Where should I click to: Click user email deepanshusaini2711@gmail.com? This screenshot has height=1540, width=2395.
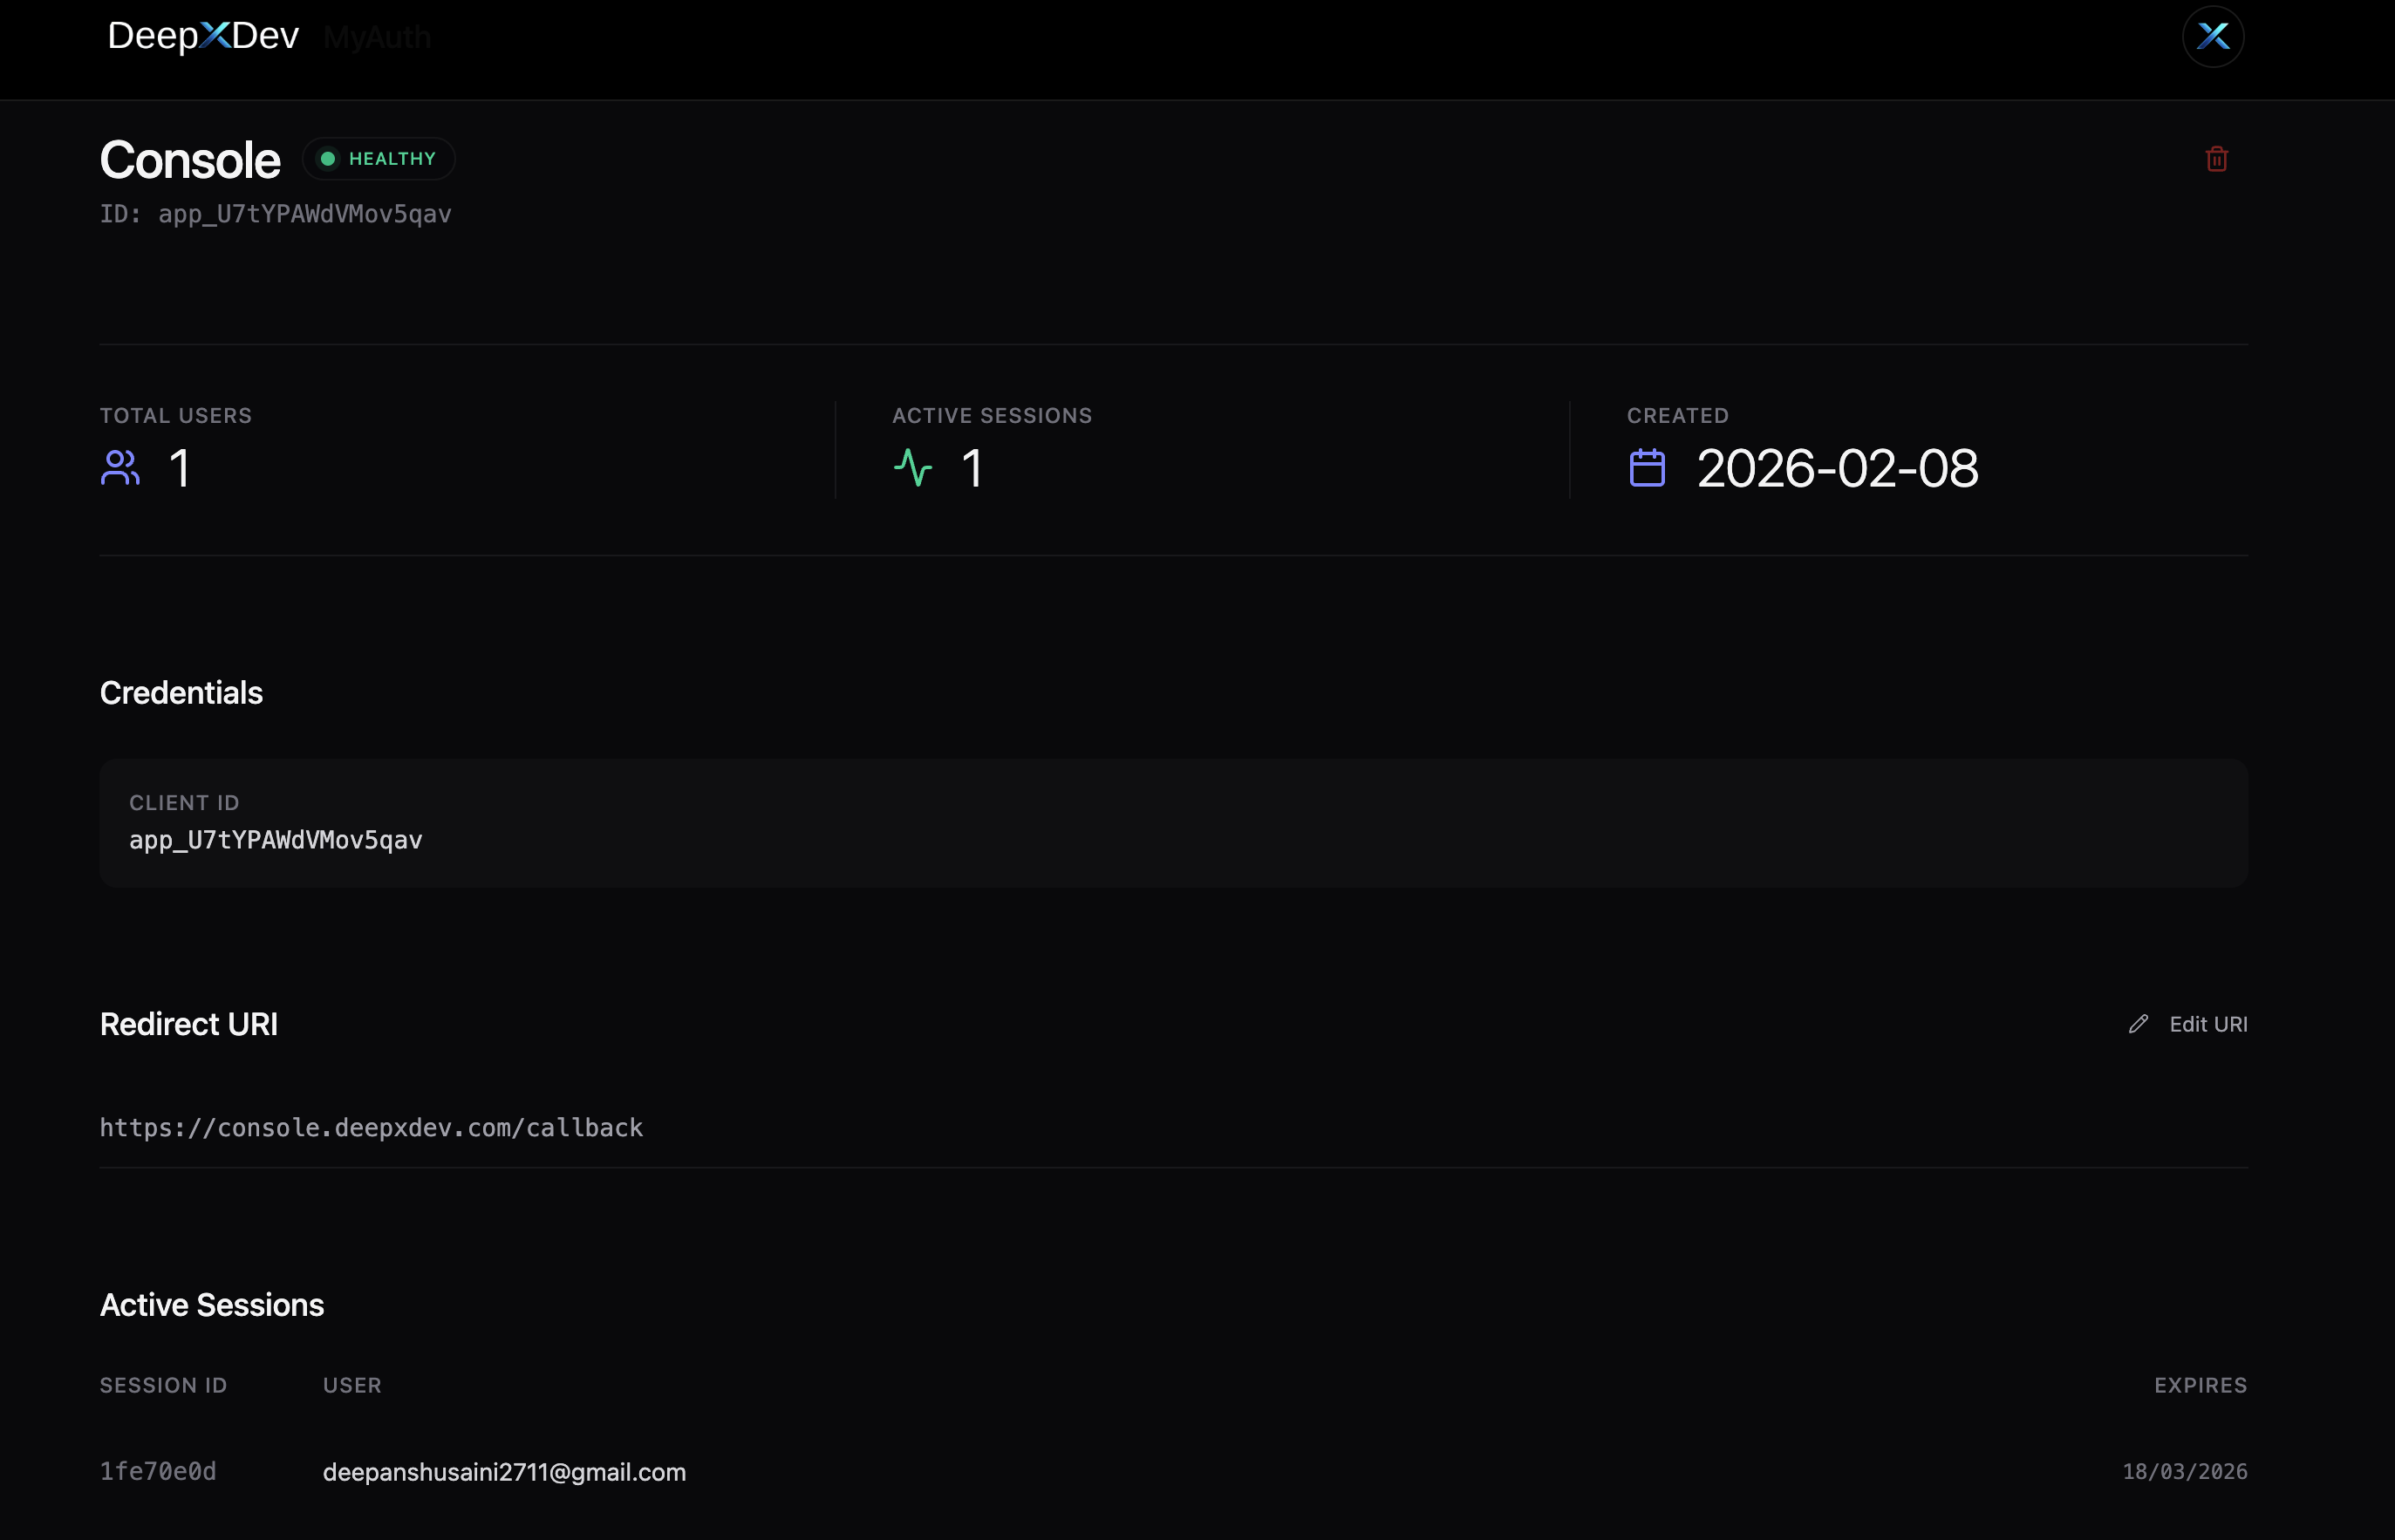[504, 1472]
